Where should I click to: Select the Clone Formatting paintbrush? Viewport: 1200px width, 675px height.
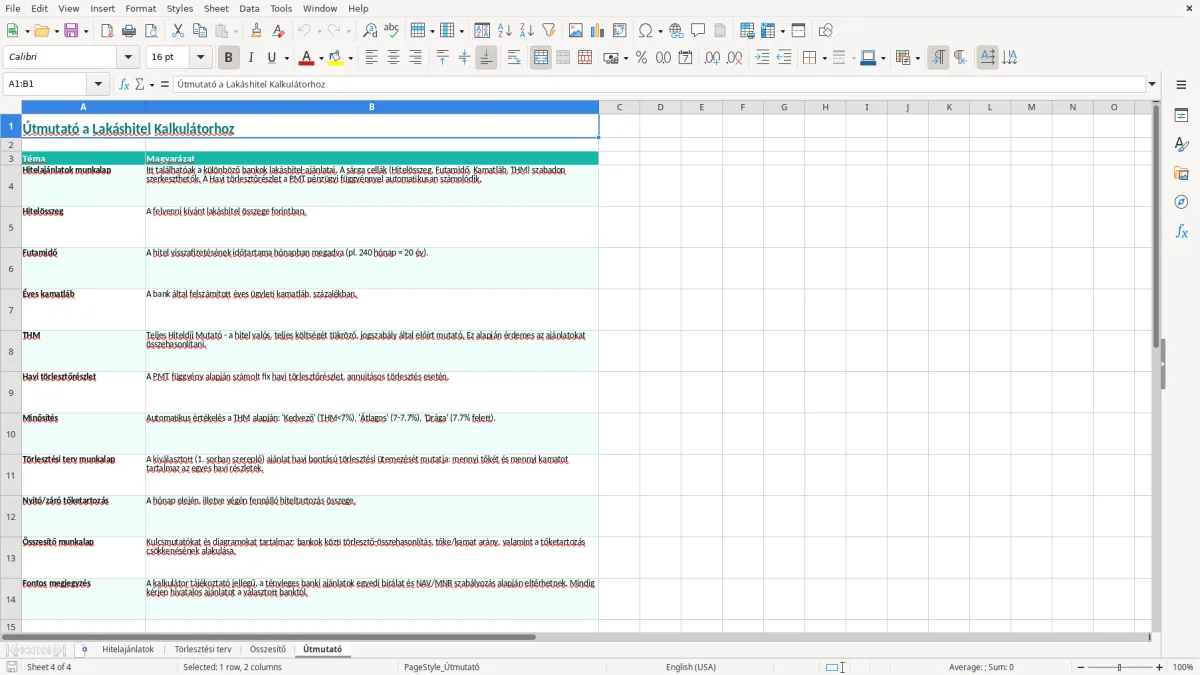257,31
